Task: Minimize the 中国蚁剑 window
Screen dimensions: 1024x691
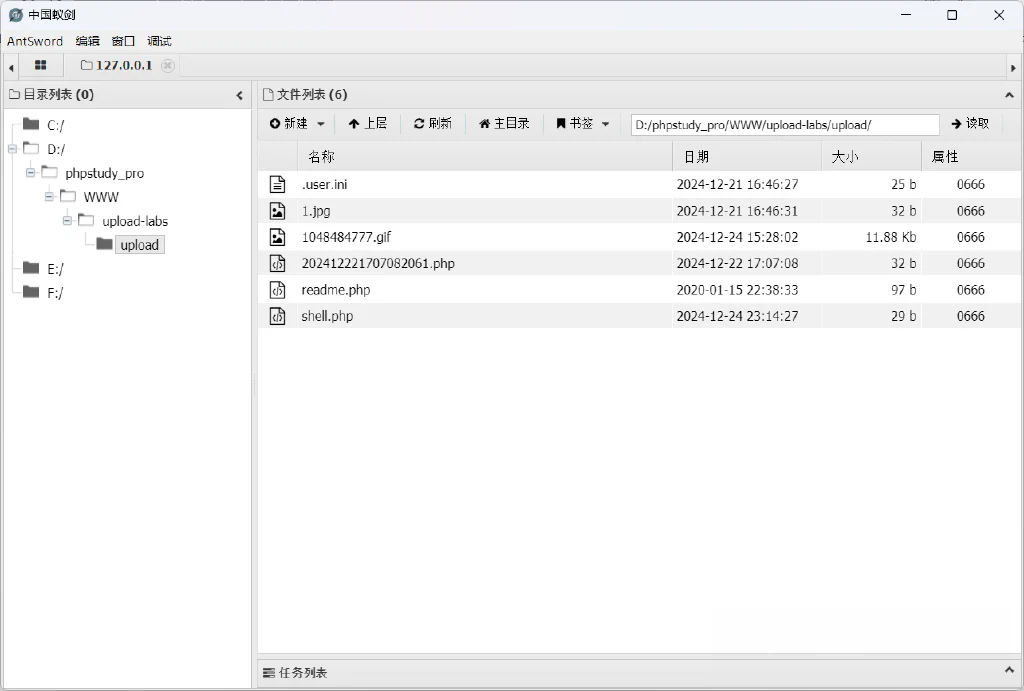Action: (906, 15)
